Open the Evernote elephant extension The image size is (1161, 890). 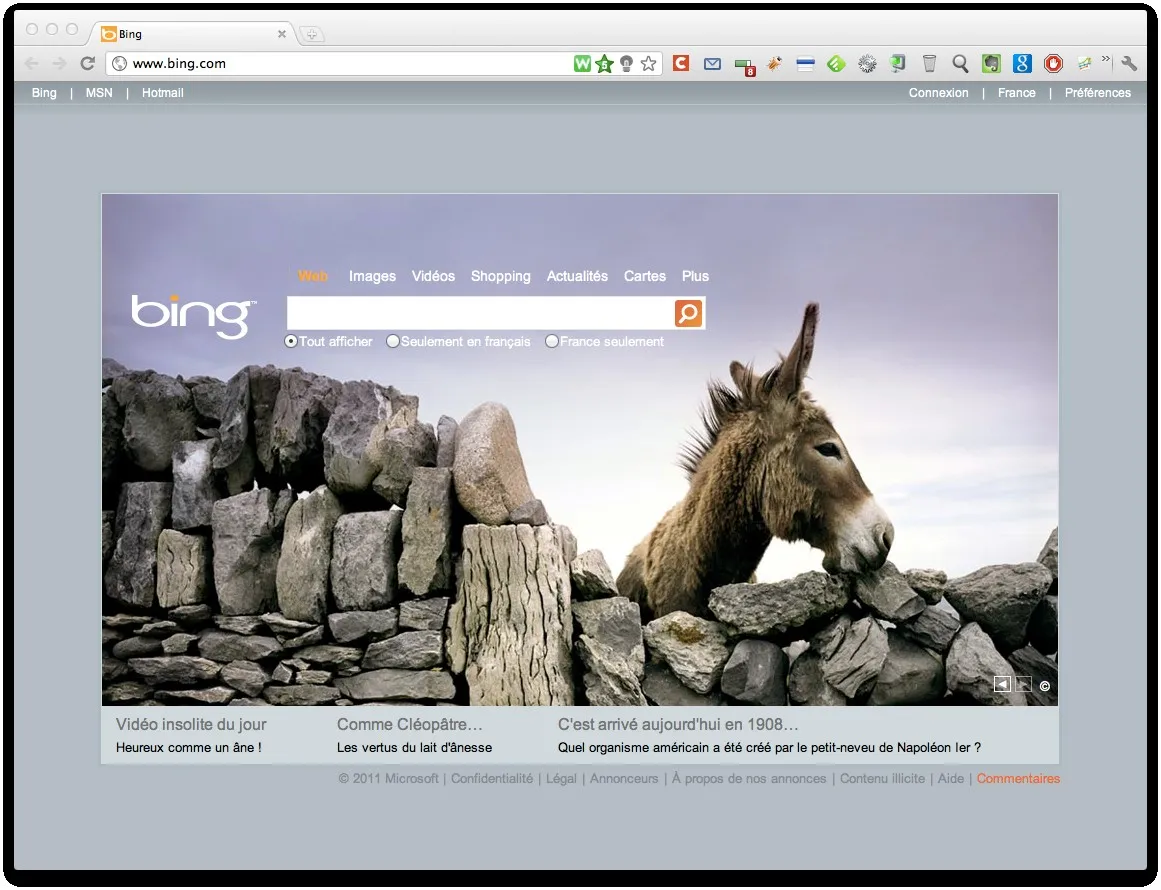pyautogui.click(x=991, y=64)
